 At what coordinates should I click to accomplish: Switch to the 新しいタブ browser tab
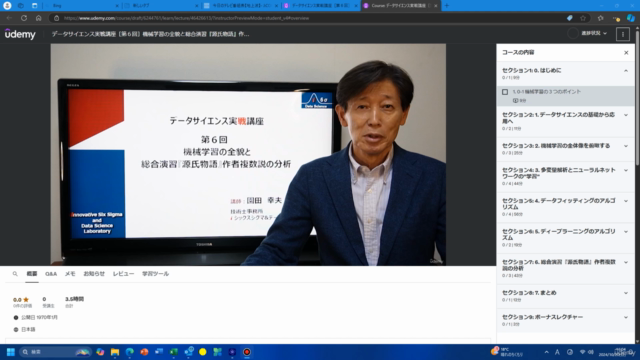pos(160,6)
